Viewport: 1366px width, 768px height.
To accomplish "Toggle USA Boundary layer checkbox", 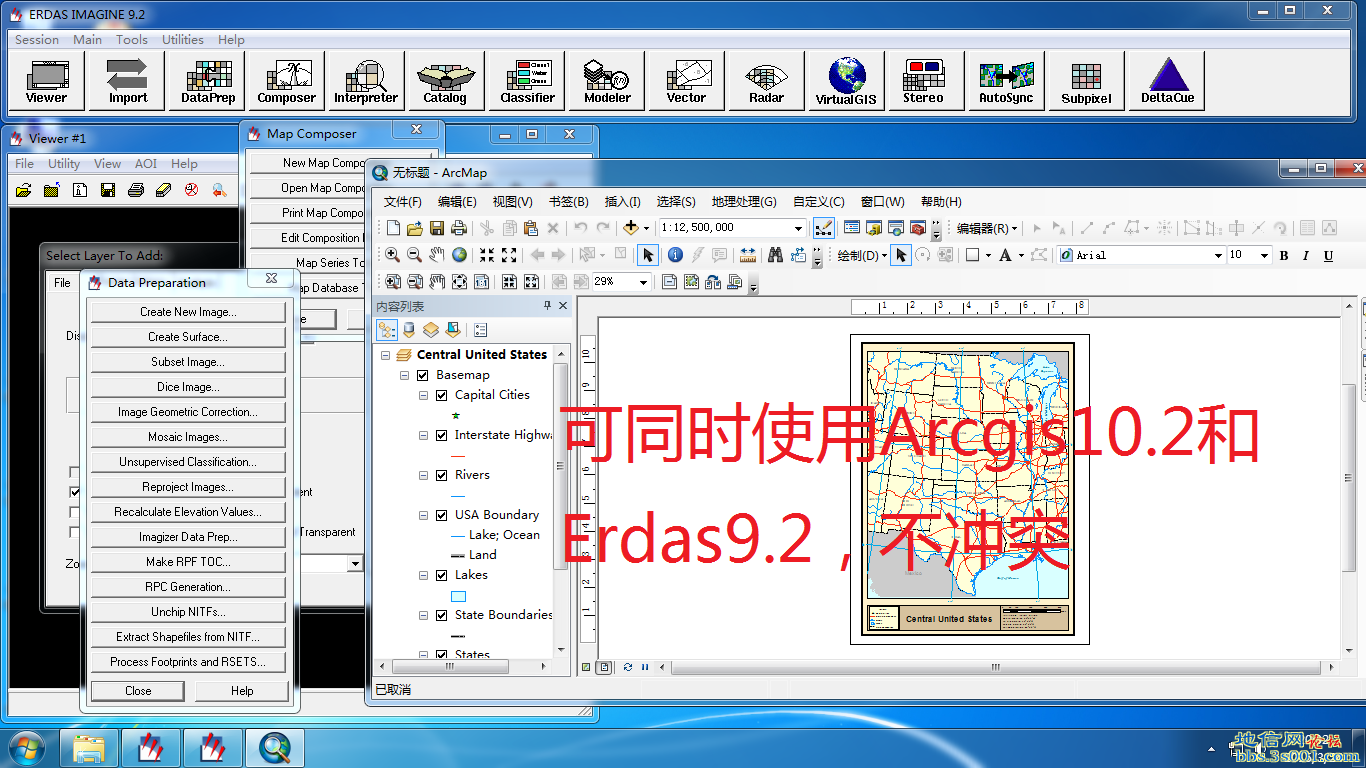I will coord(442,515).
